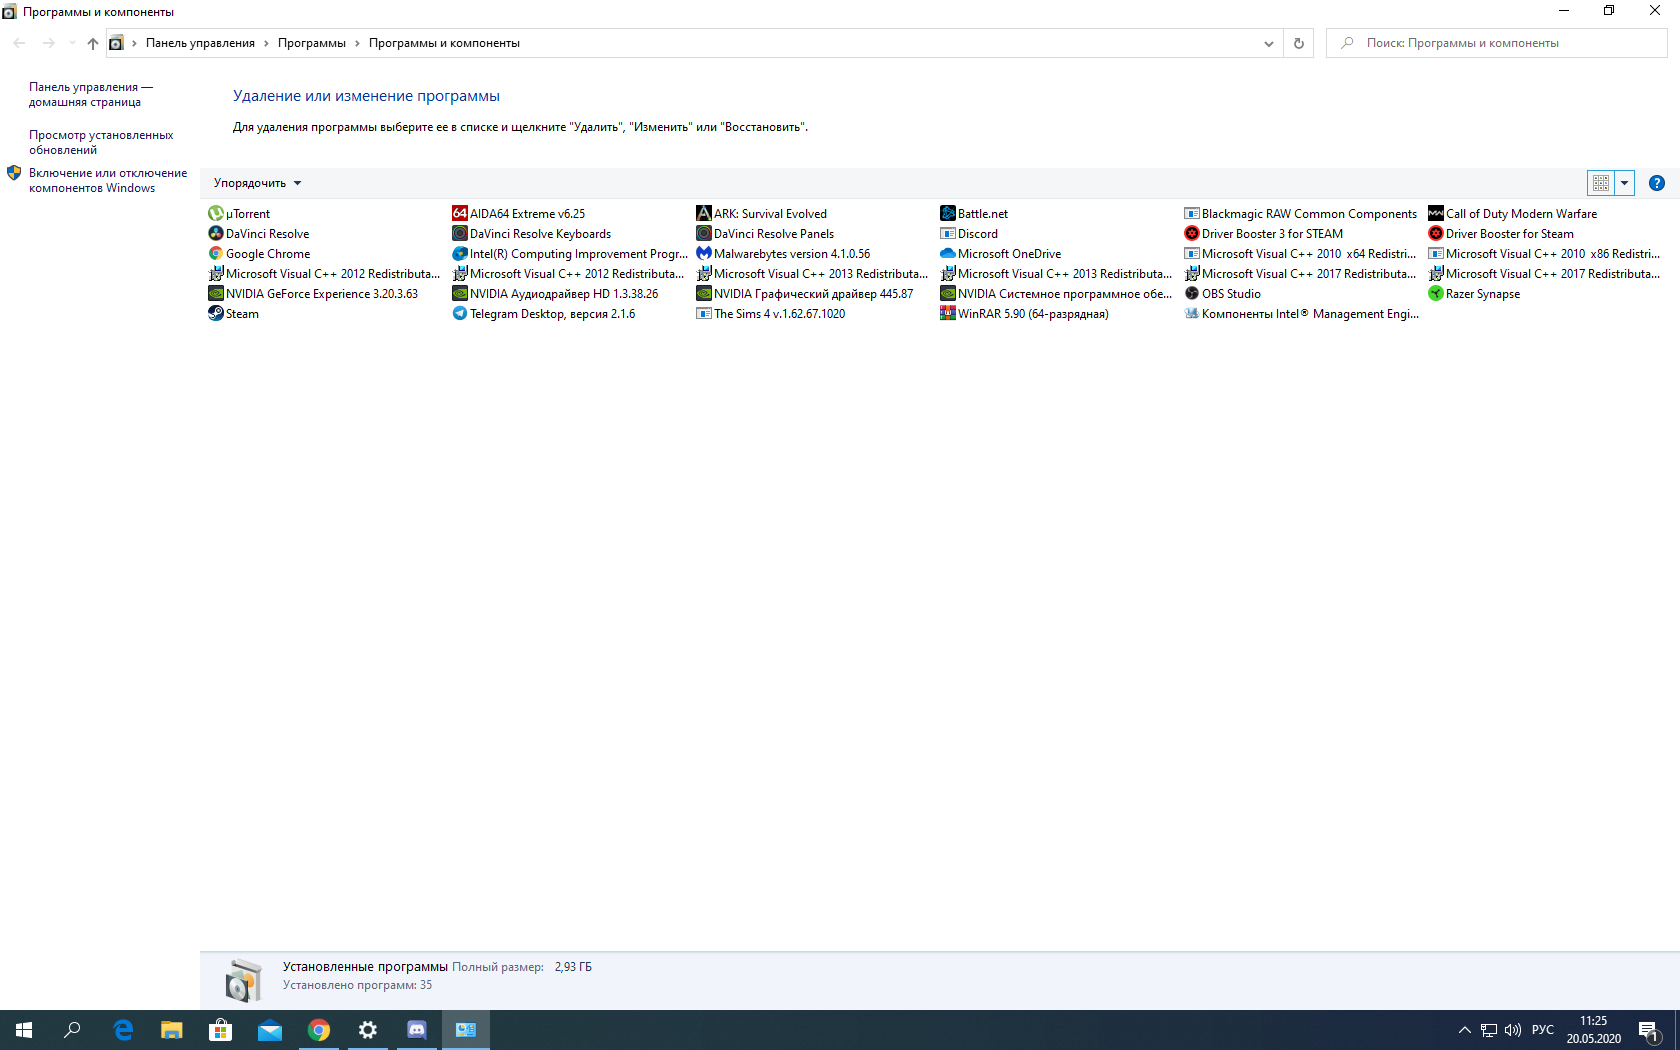Open Панель управления домашняя страница link
This screenshot has width=1680, height=1050.
91,94
